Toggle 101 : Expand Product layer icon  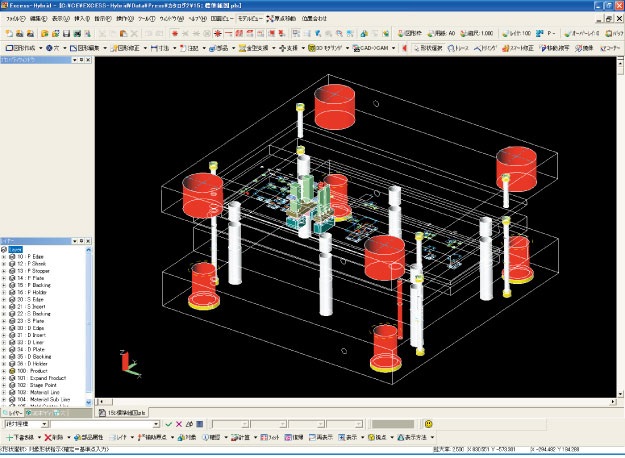pyautogui.click(x=12, y=376)
